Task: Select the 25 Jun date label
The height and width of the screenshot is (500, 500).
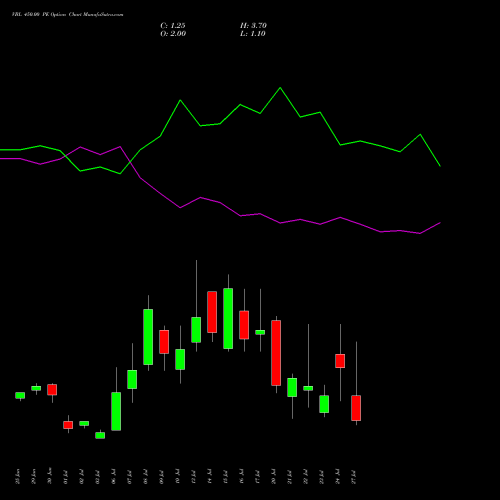Action: click(18, 476)
